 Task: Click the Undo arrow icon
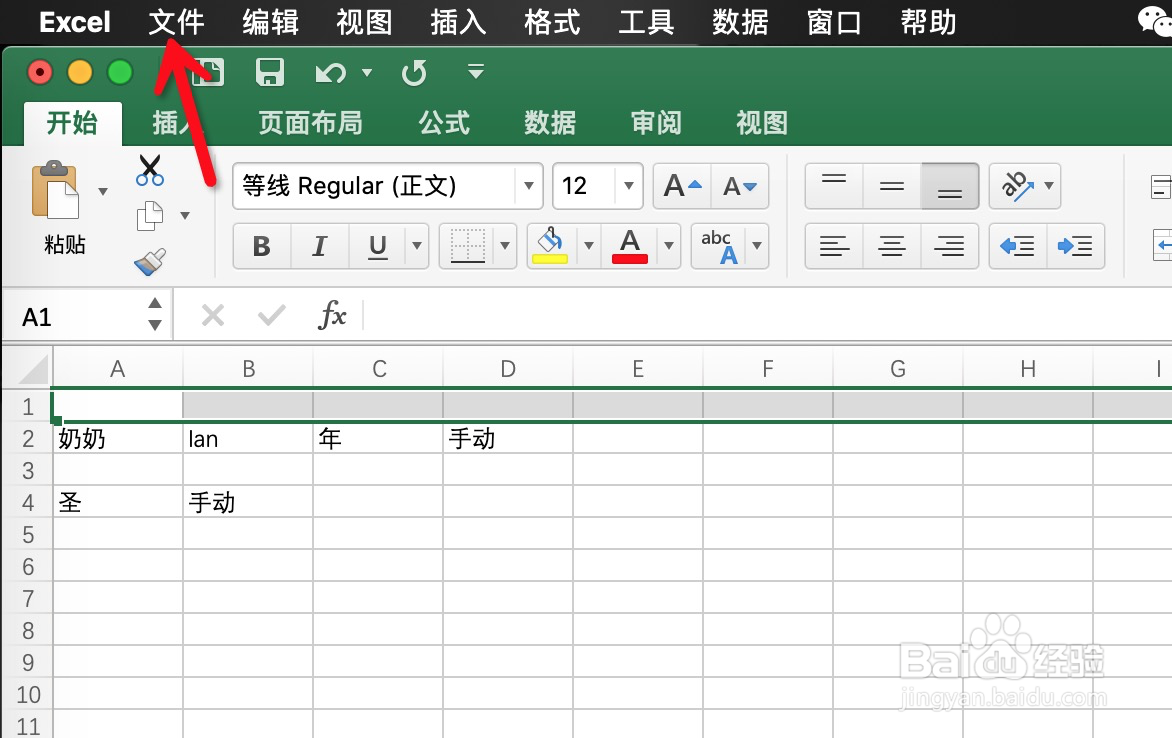pos(329,71)
